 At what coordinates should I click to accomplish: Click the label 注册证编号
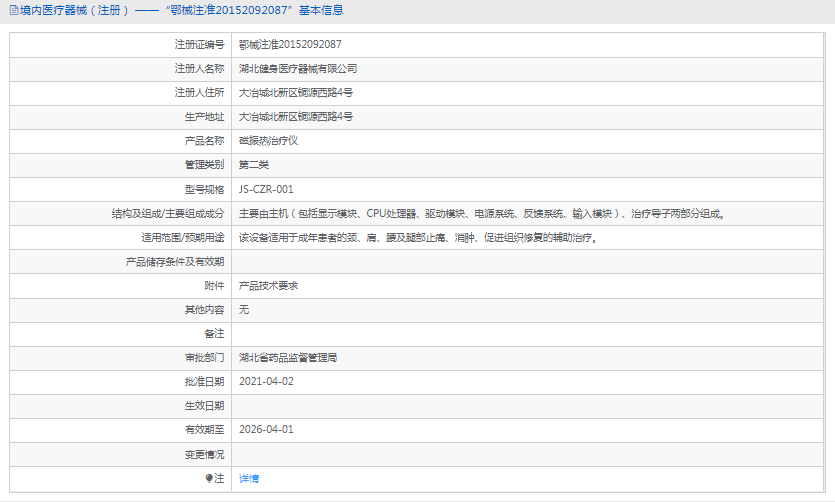click(x=200, y=45)
